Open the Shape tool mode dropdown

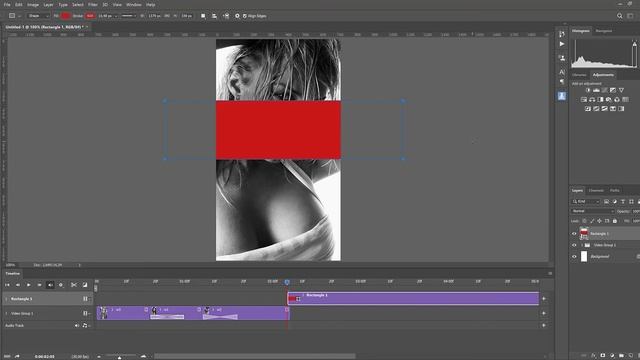(38, 16)
